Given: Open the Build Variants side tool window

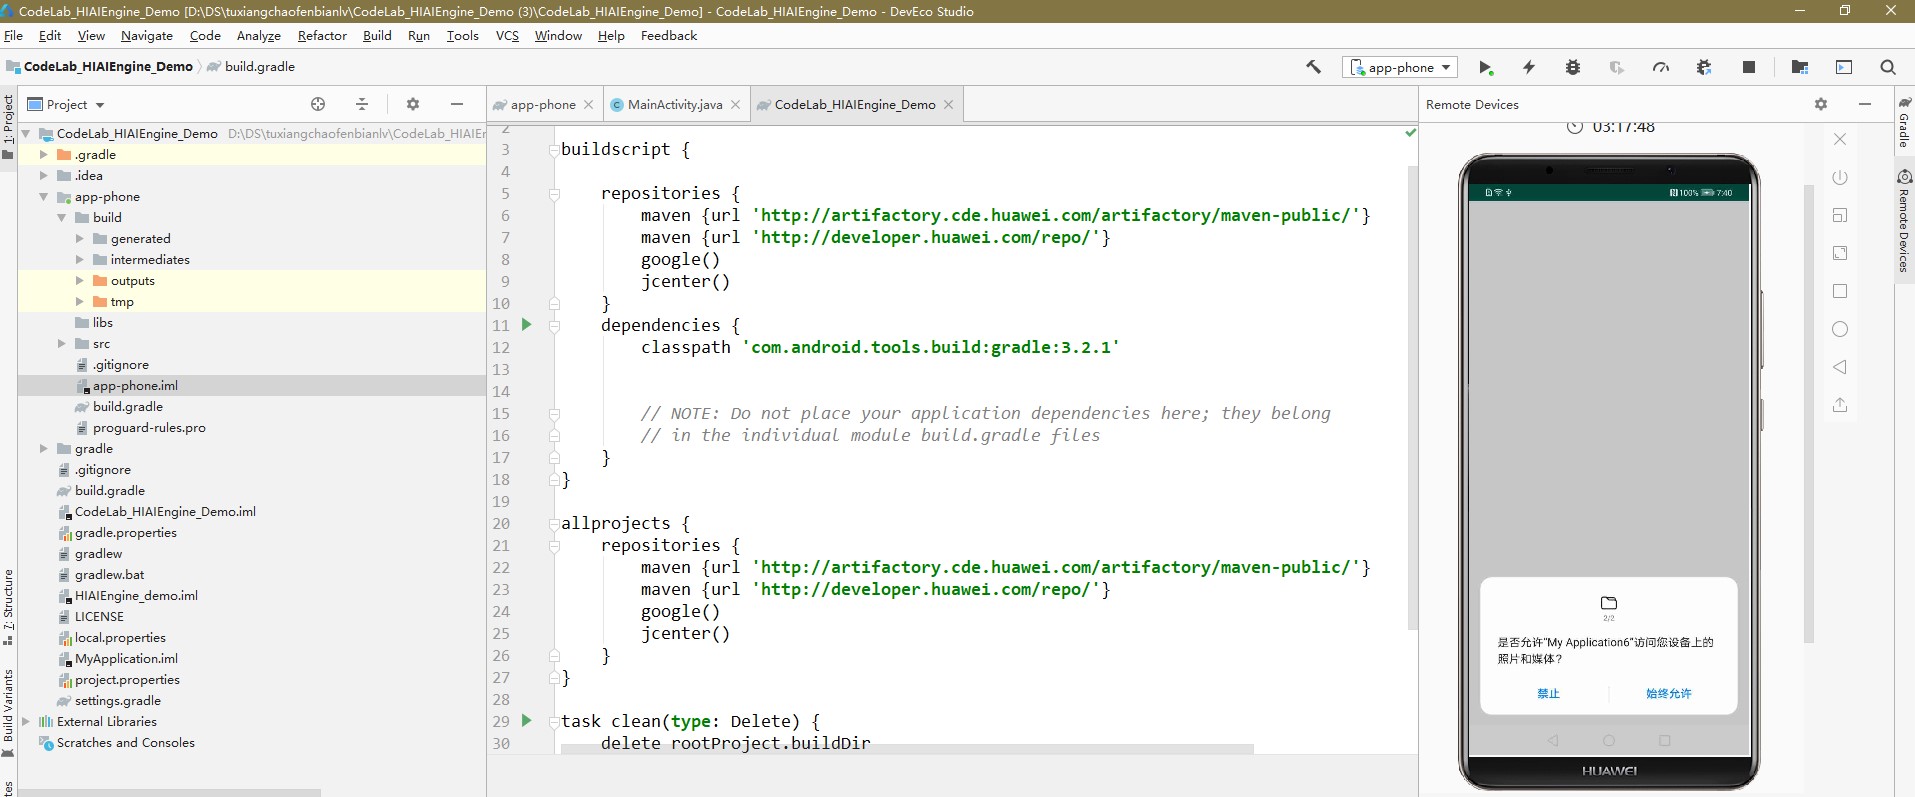Looking at the screenshot, I should click(8, 712).
